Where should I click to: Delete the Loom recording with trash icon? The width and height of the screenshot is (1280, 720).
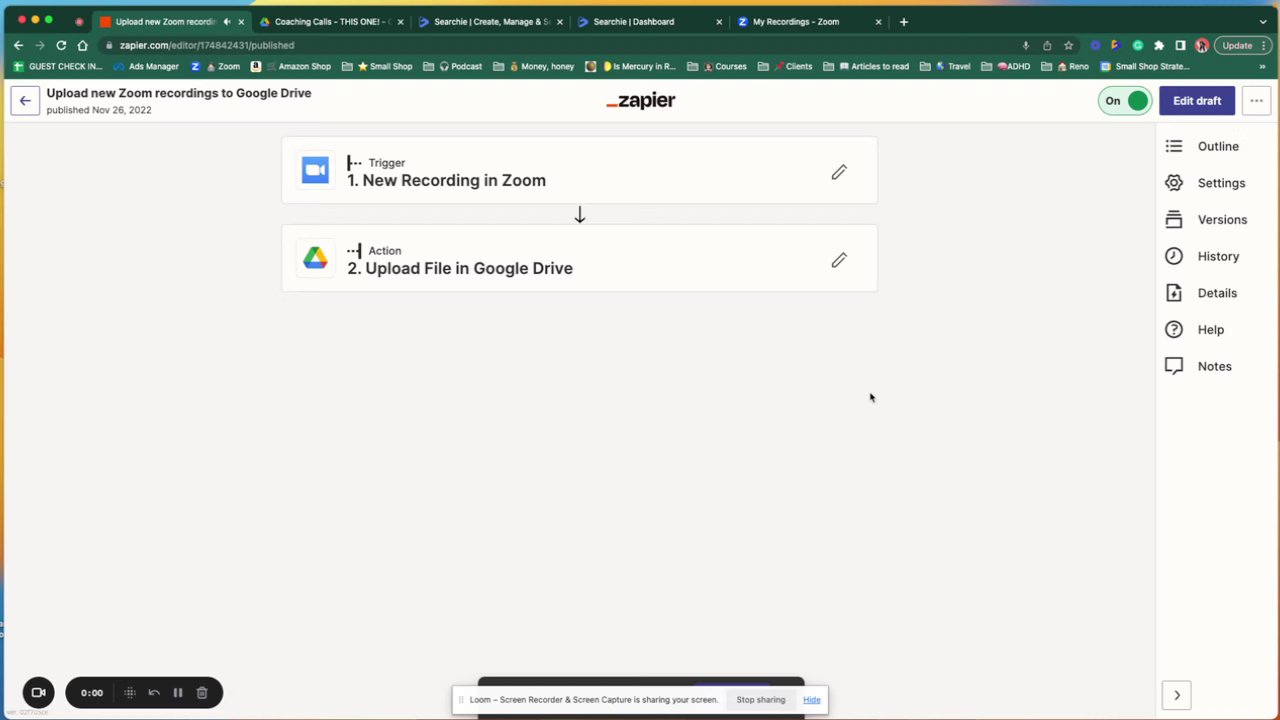tap(202, 693)
